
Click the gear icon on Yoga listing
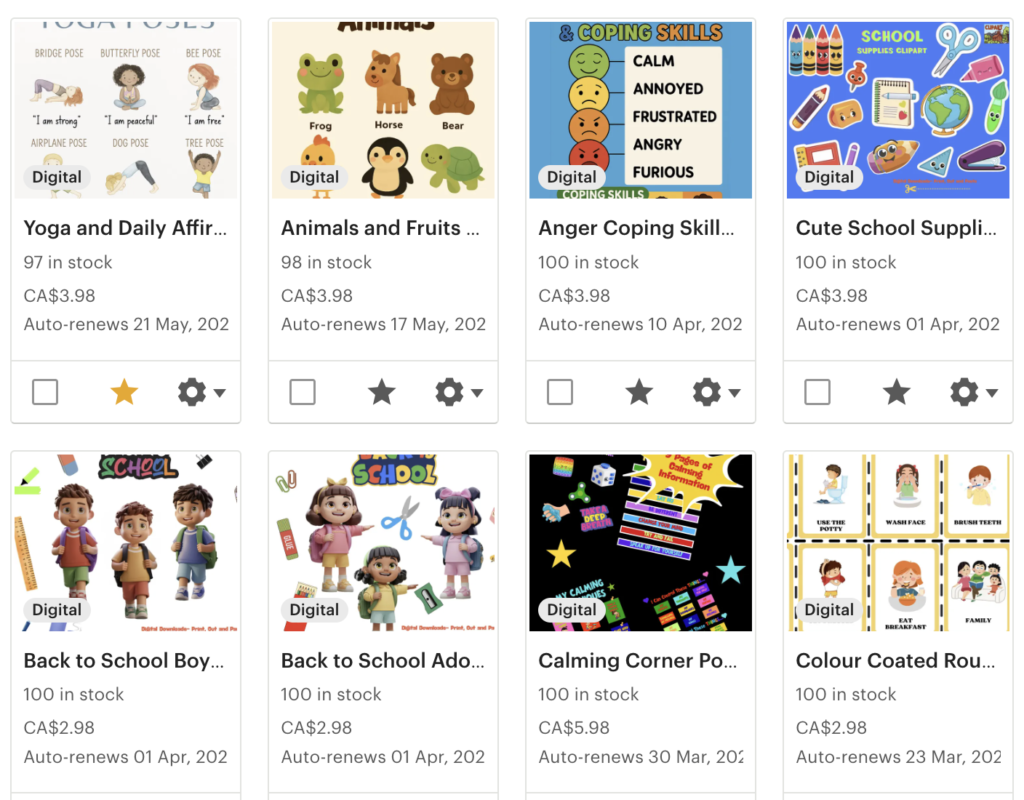click(191, 392)
